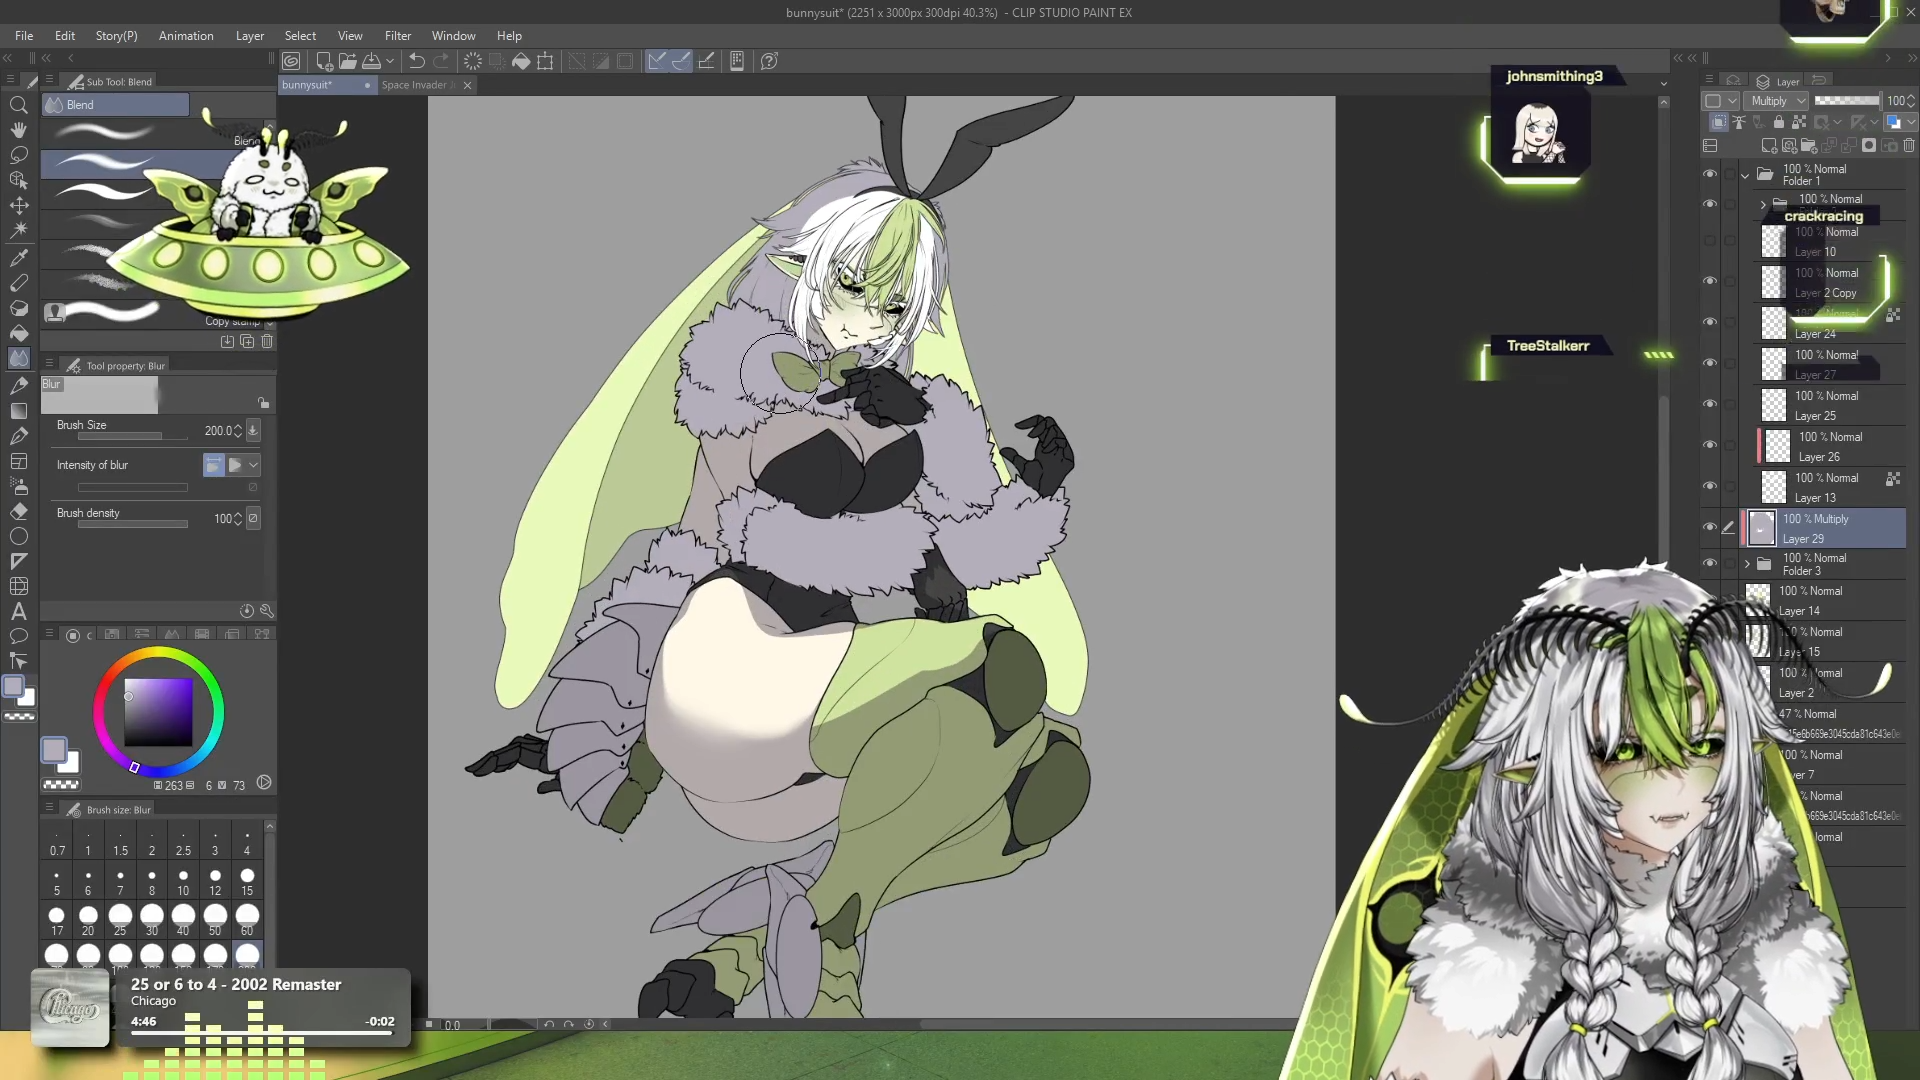Select the Fill bucket tool
This screenshot has width=1920, height=1080.
[x=19, y=333]
